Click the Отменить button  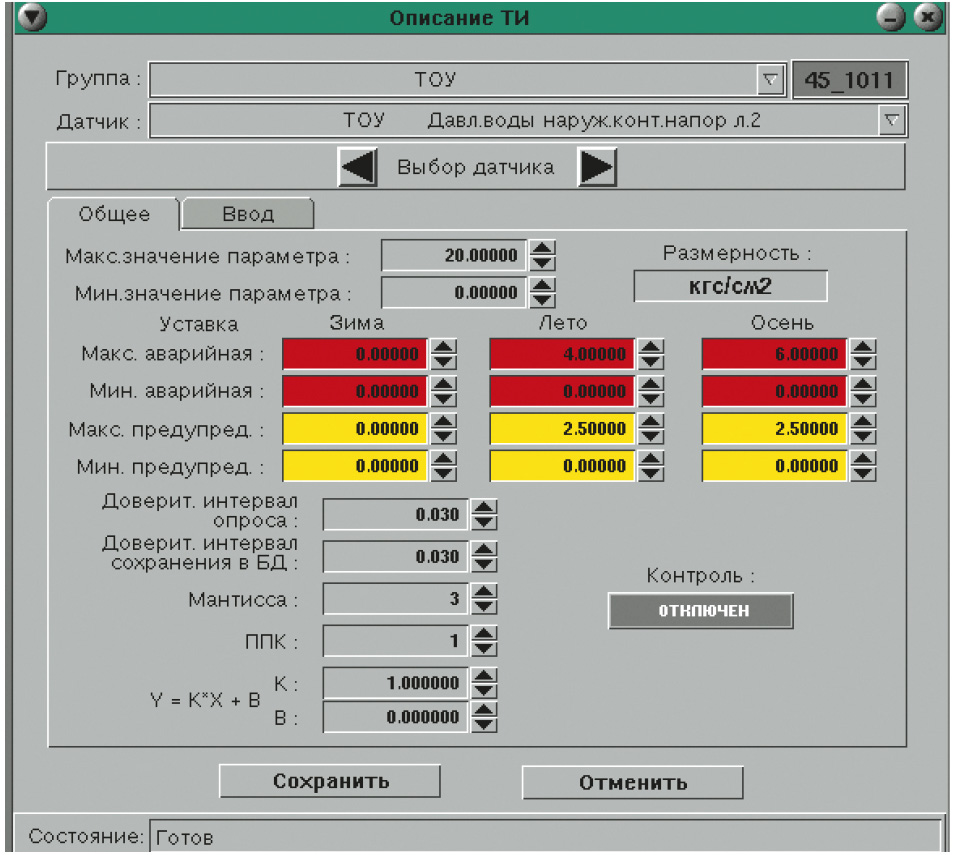[x=633, y=783]
